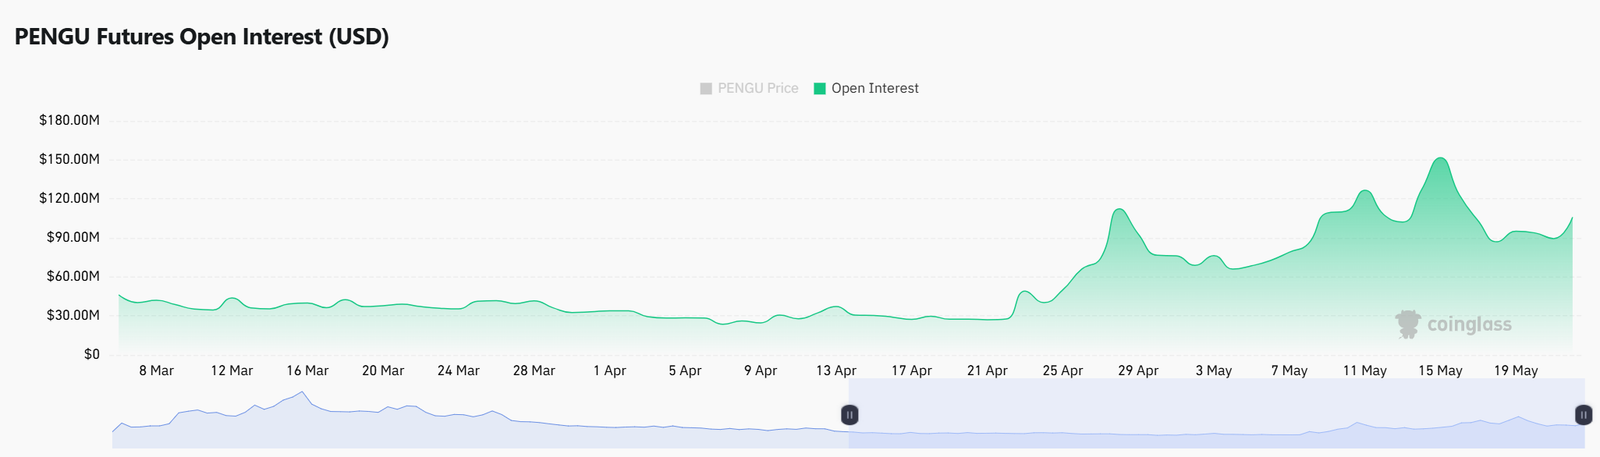Toggle the Open Interest legend series

point(866,88)
